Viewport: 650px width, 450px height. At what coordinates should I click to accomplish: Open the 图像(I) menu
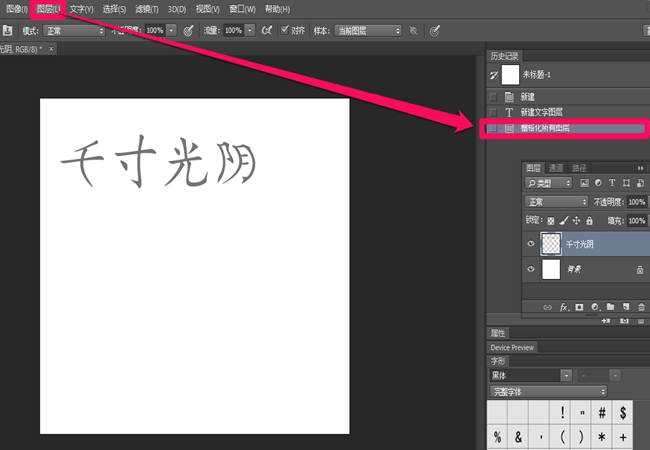point(17,9)
